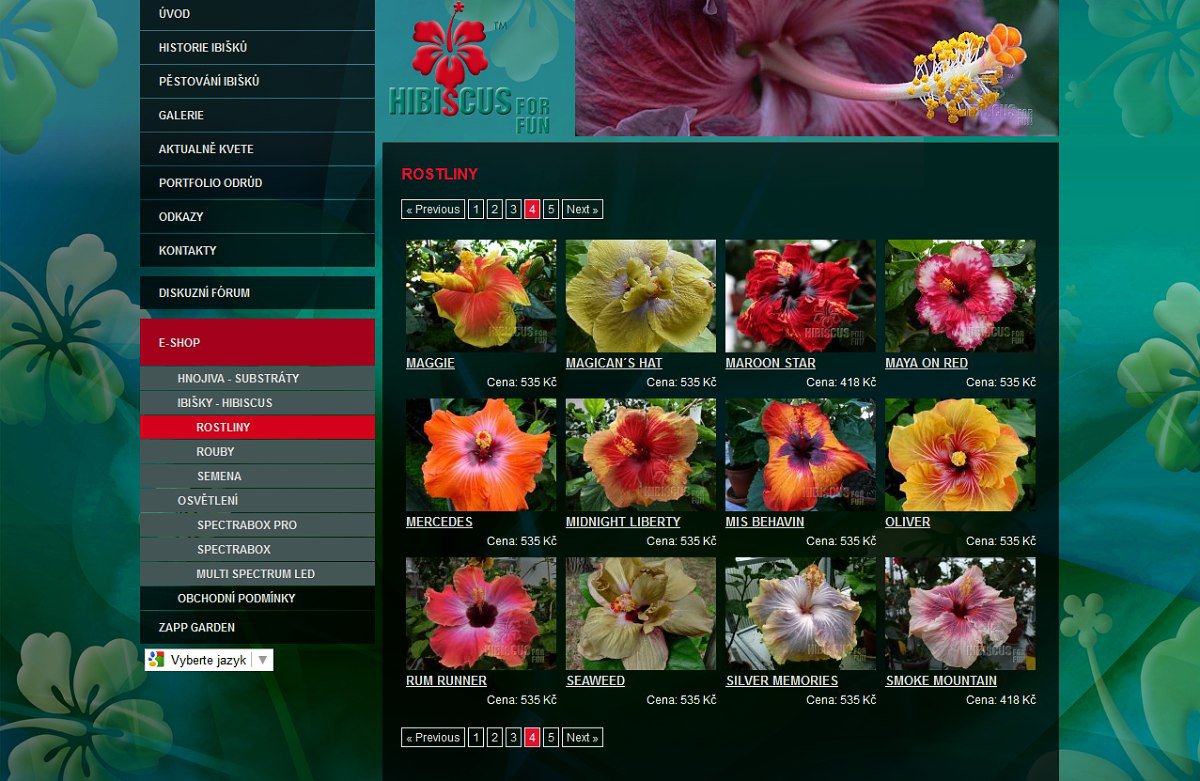Image resolution: width=1200 pixels, height=781 pixels.
Task: Go to page 5 in upper pagination
Action: click(550, 209)
